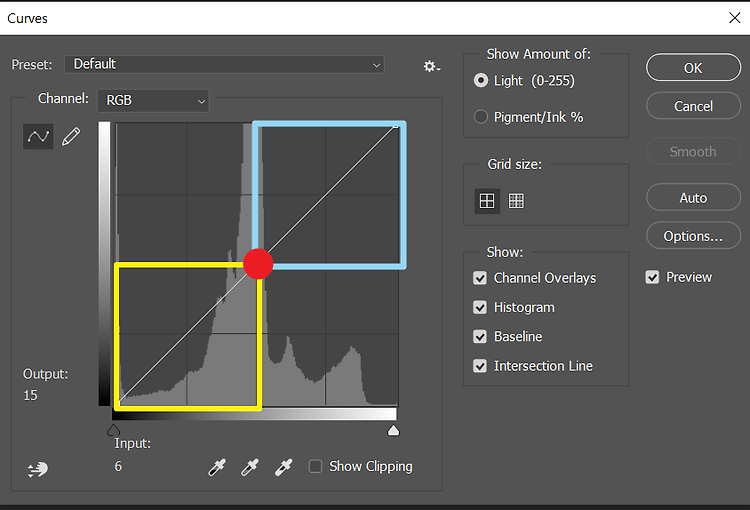This screenshot has height=510, width=750.
Task: Uncheck the Baseline checkbox
Action: 480,336
